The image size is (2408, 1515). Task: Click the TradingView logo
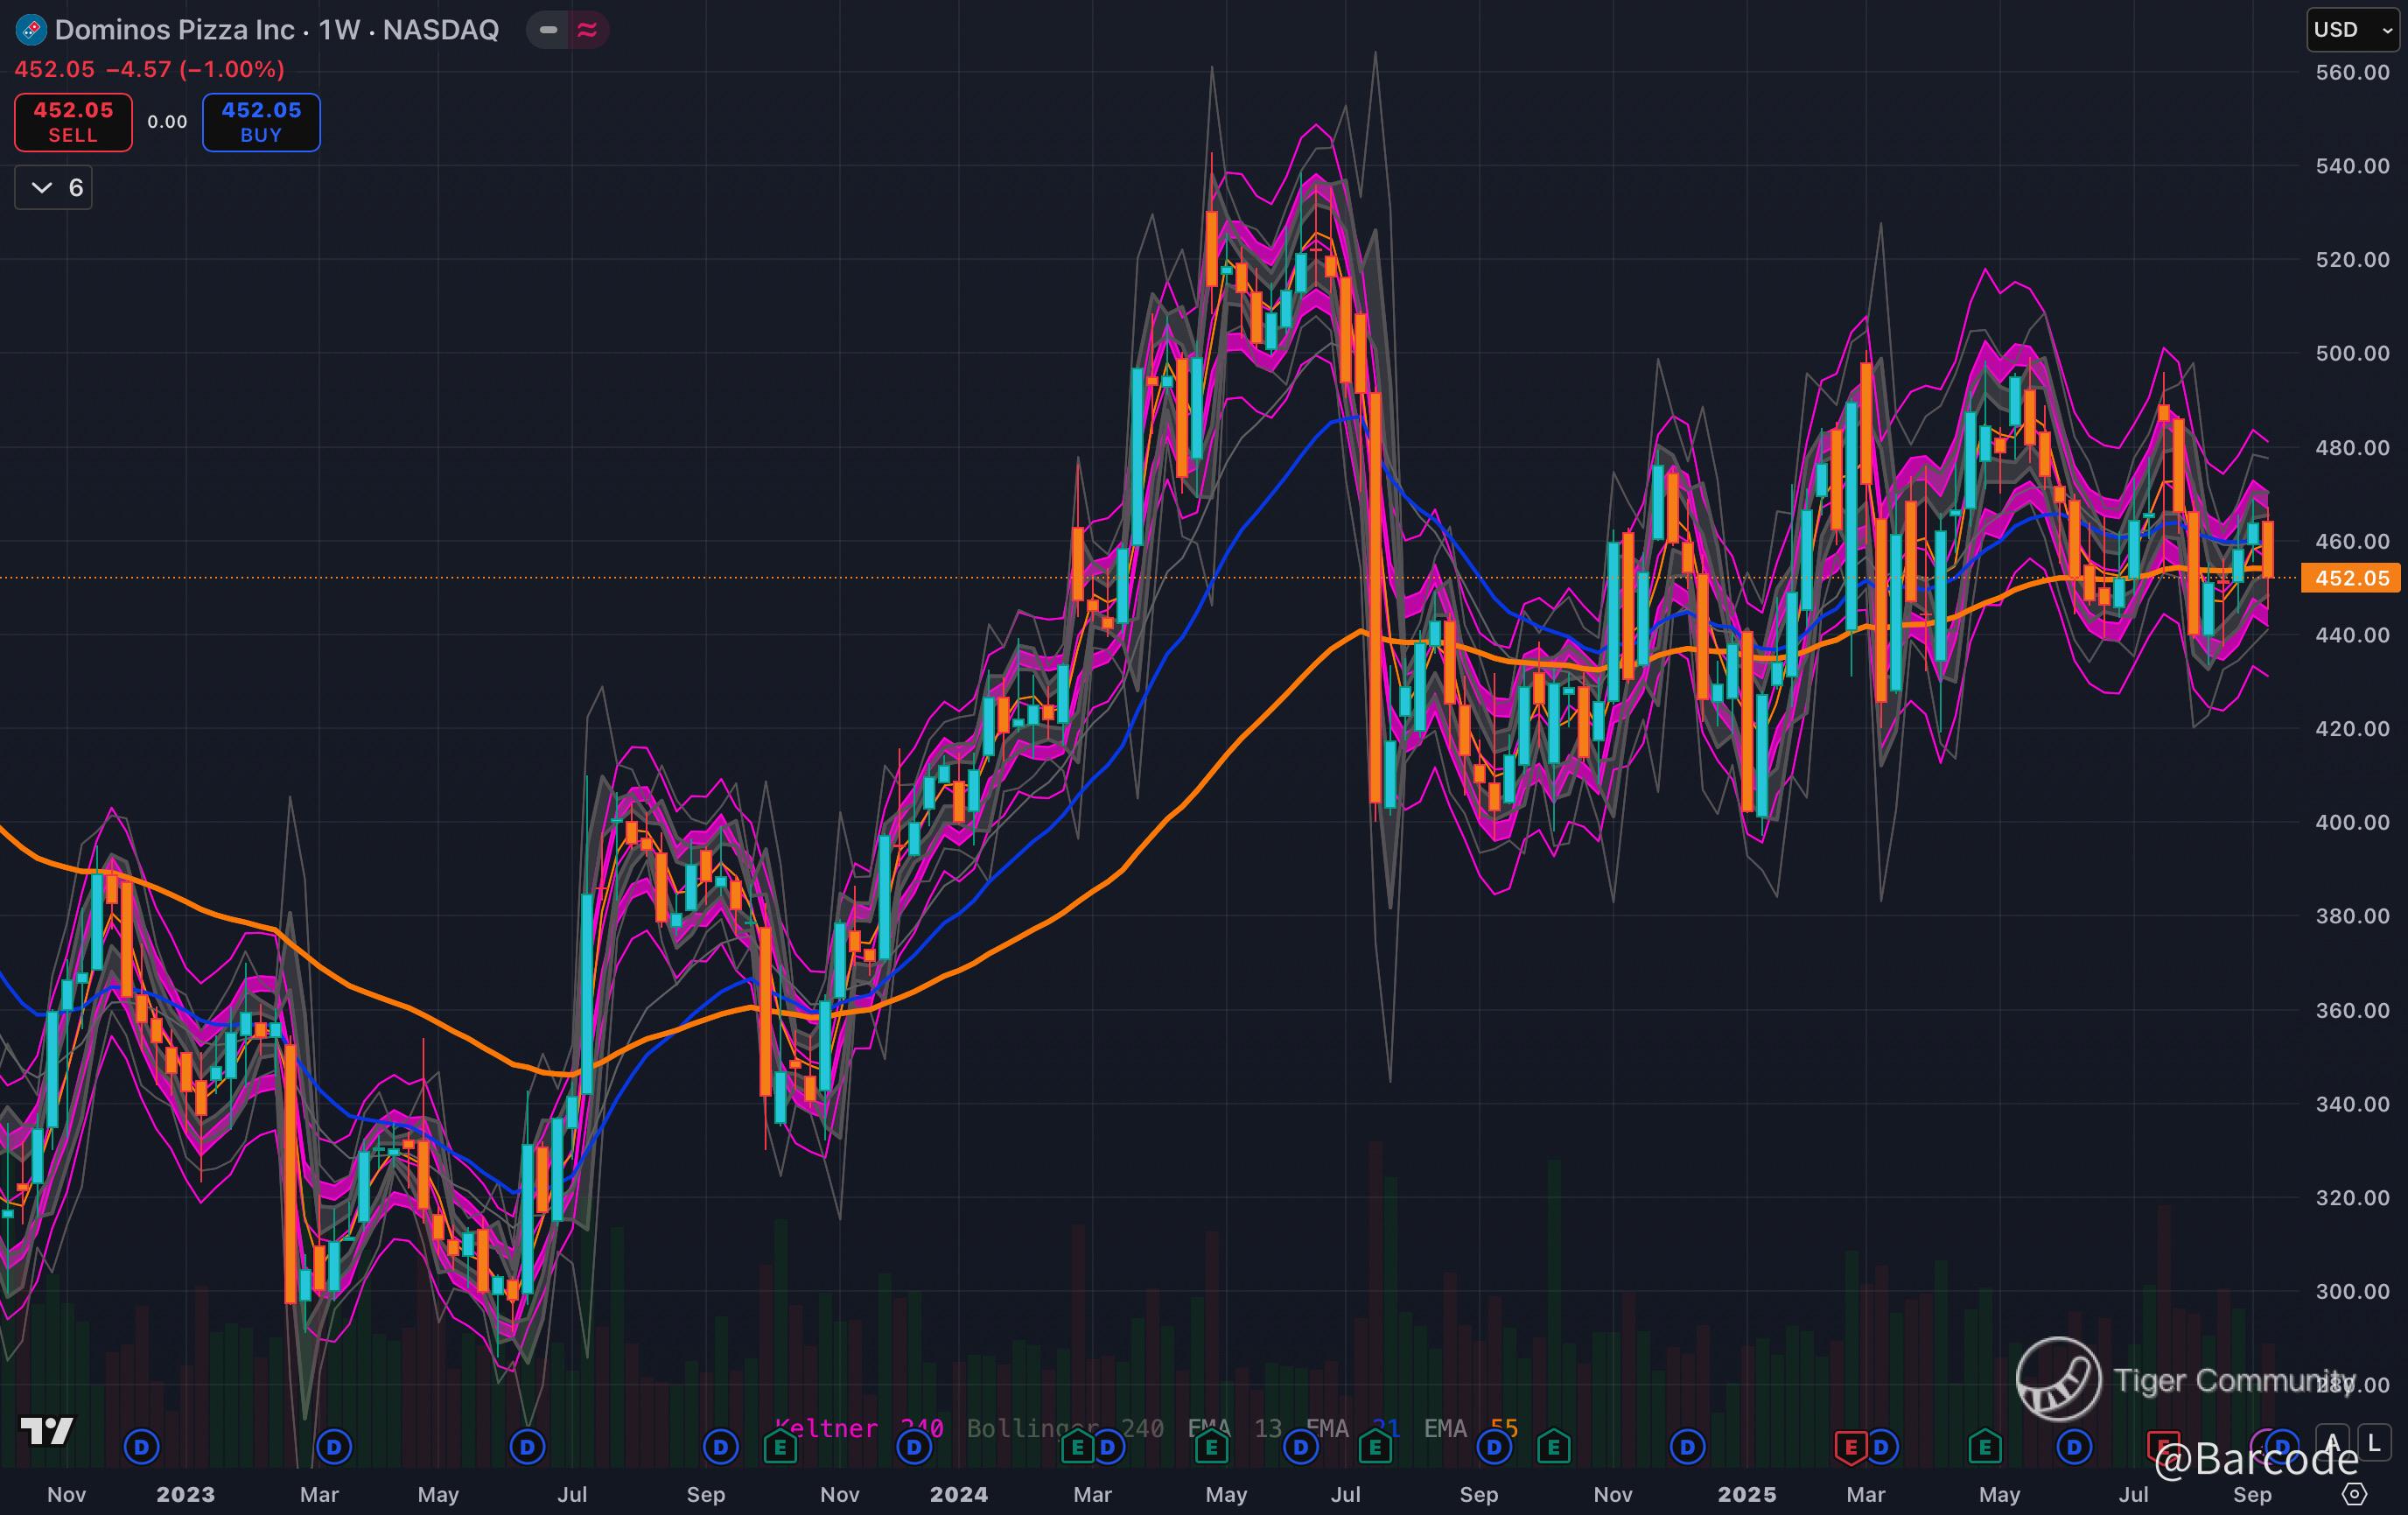[46, 1431]
